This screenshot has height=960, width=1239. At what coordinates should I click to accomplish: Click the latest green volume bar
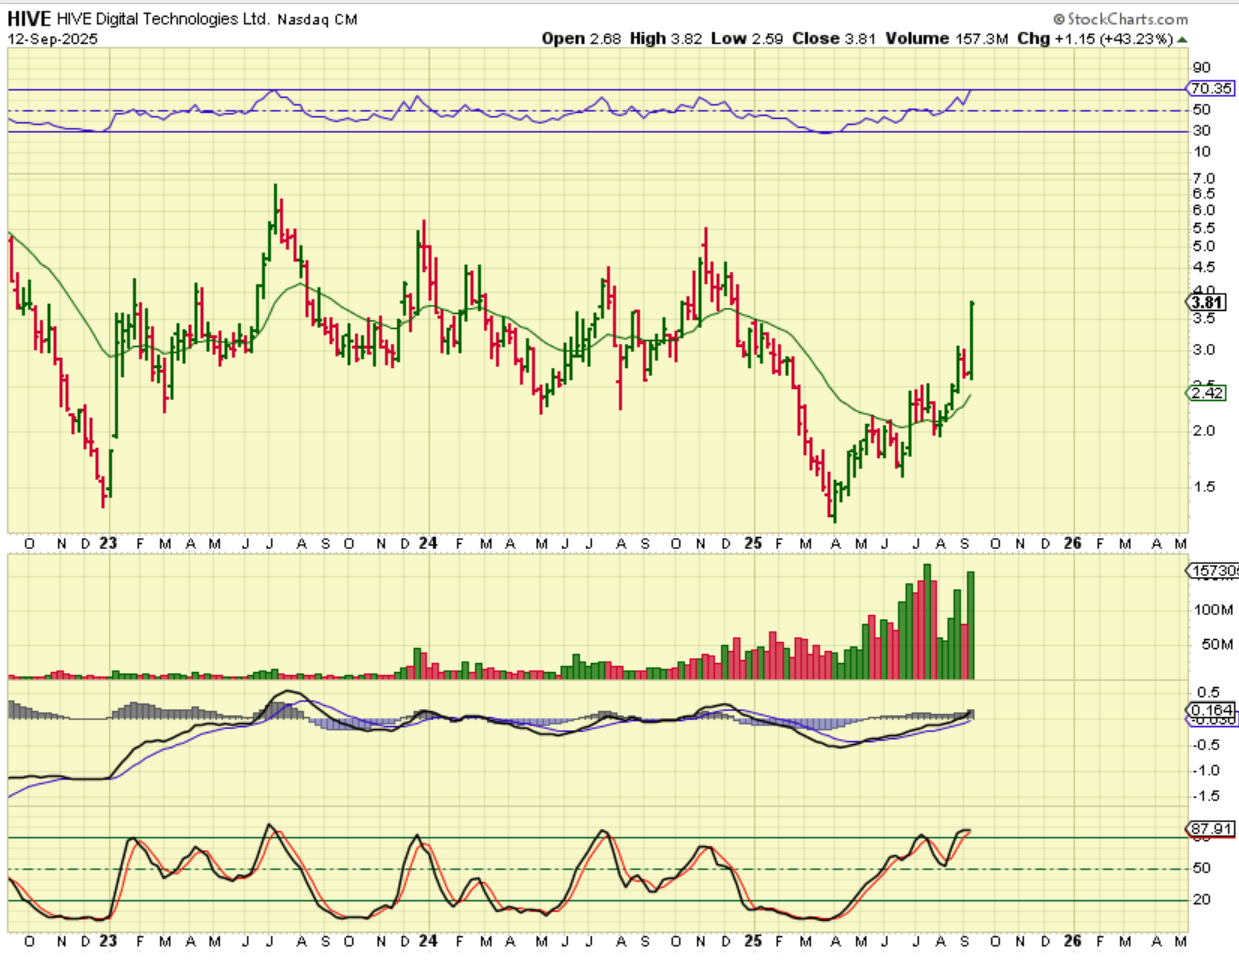[x=970, y=625]
